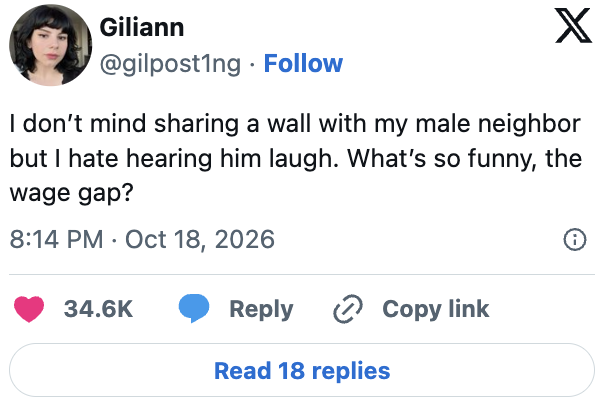This screenshot has height=418, width=606.
Task: Click the Reply label text
Action: coord(261,310)
